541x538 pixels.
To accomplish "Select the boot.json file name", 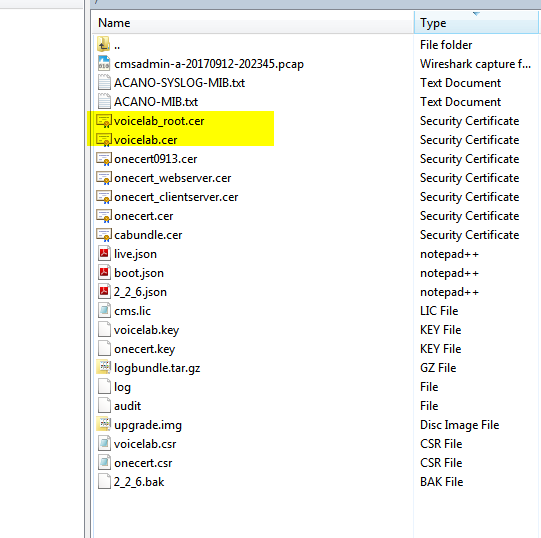I will [139, 273].
